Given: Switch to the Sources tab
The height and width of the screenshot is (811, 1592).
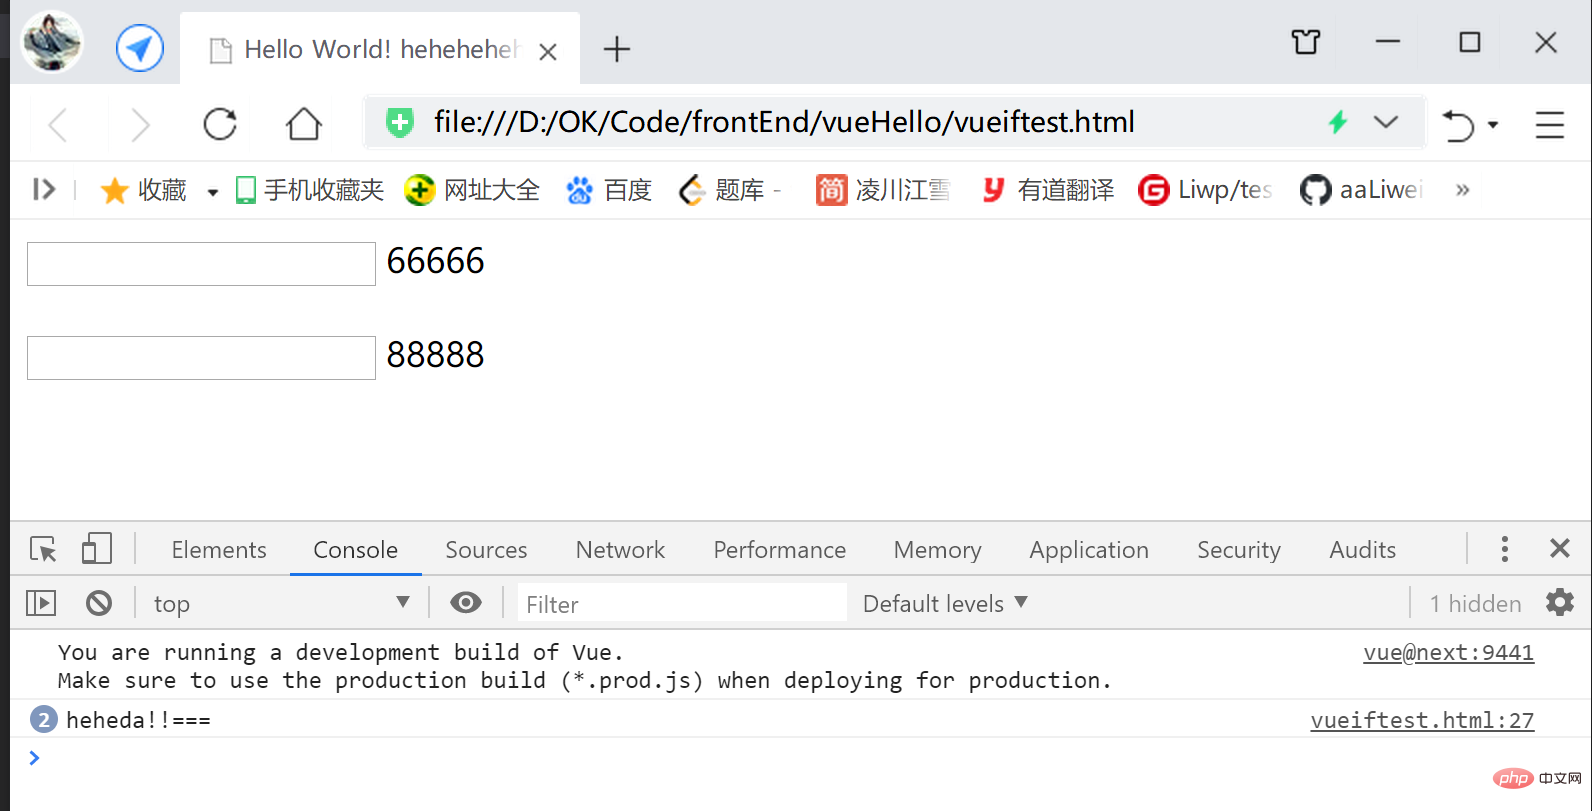Looking at the screenshot, I should tap(486, 550).
